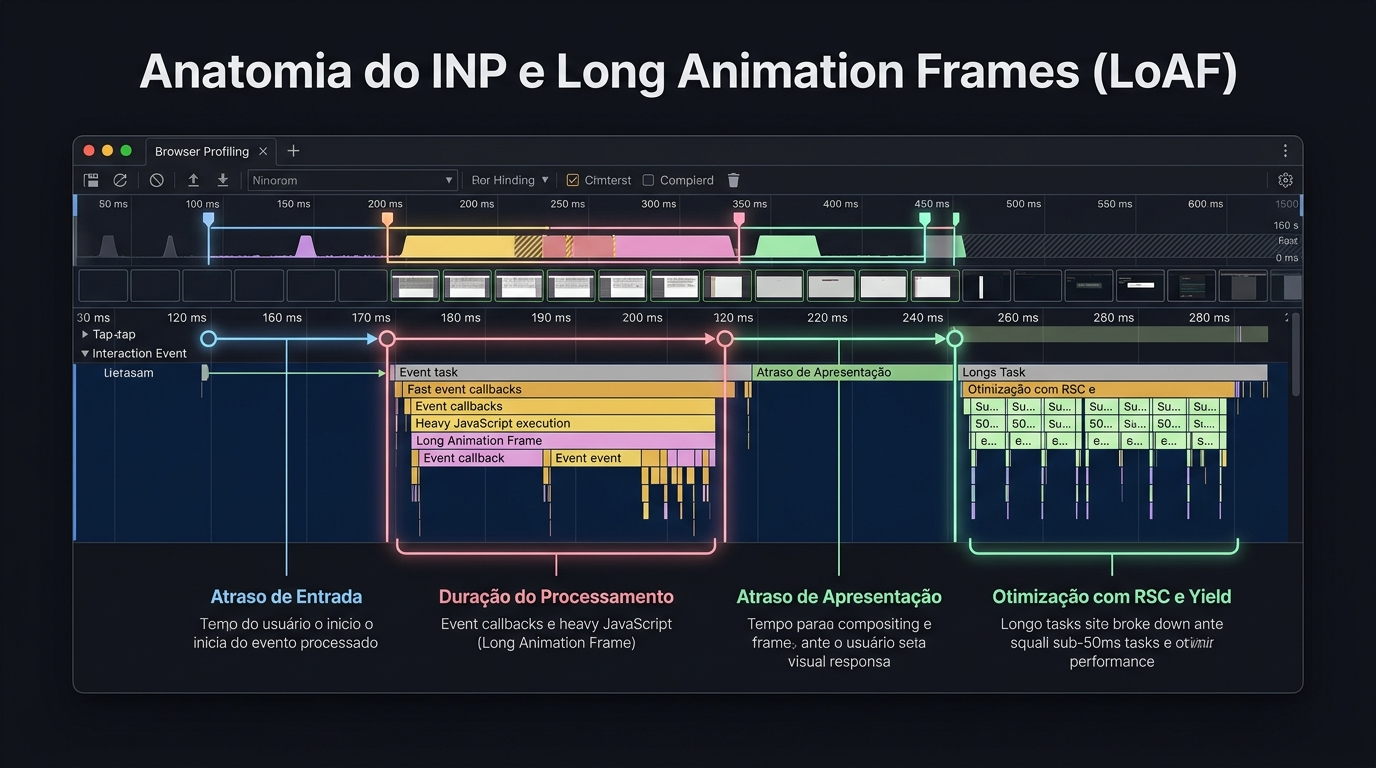Image resolution: width=1376 pixels, height=768 pixels.
Task: Select the Atraso de Apresentação green bar
Action: 853,372
